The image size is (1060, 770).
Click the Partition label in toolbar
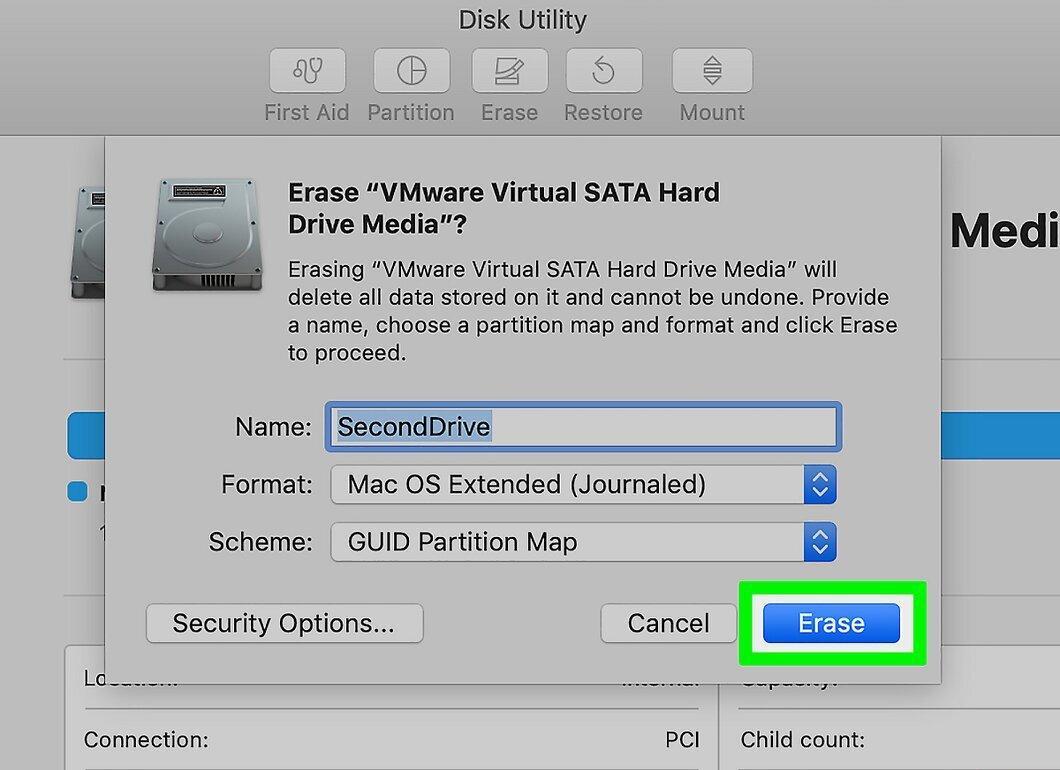pos(411,112)
